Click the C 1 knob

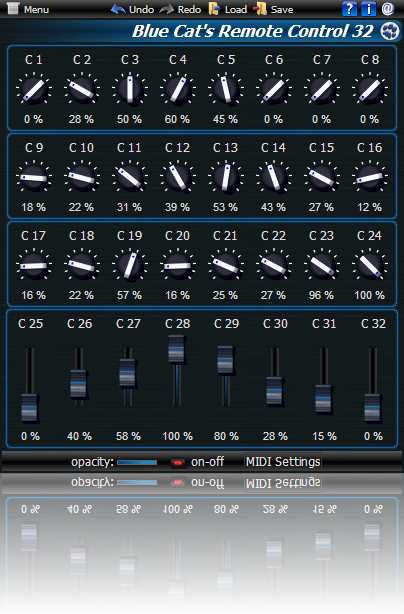(x=34, y=90)
